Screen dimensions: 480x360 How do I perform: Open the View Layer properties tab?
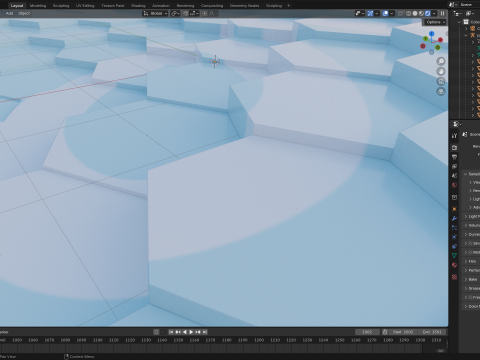click(x=454, y=166)
